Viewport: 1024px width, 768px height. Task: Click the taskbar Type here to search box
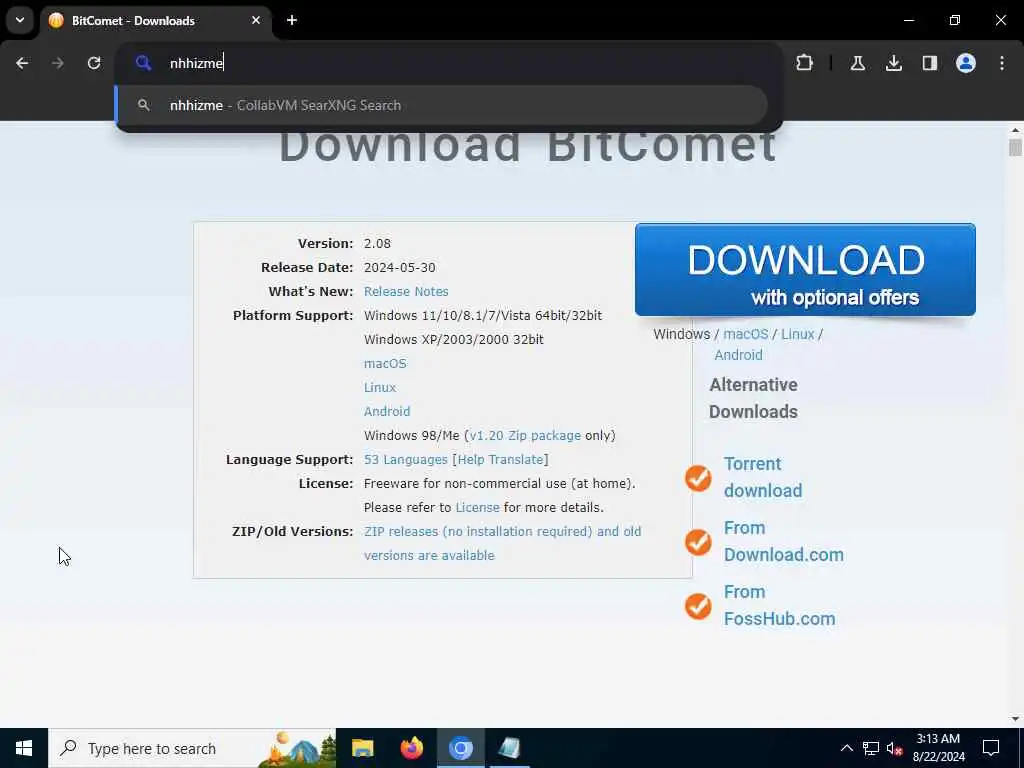(x=192, y=748)
